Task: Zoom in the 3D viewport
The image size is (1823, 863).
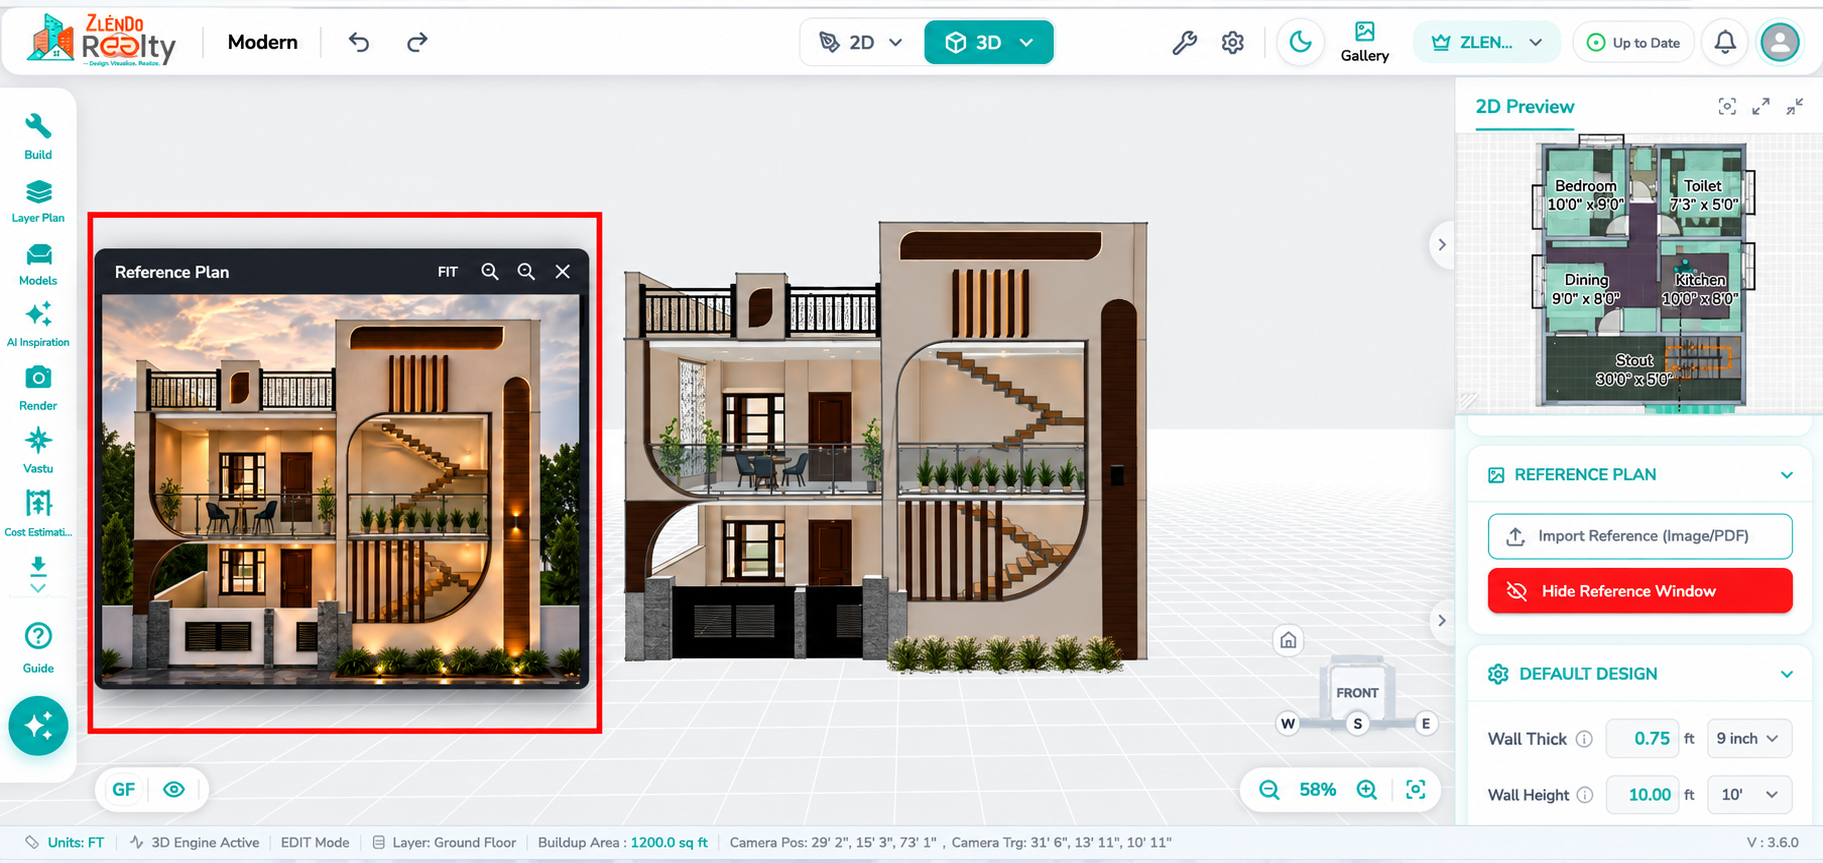Action: tap(1367, 790)
